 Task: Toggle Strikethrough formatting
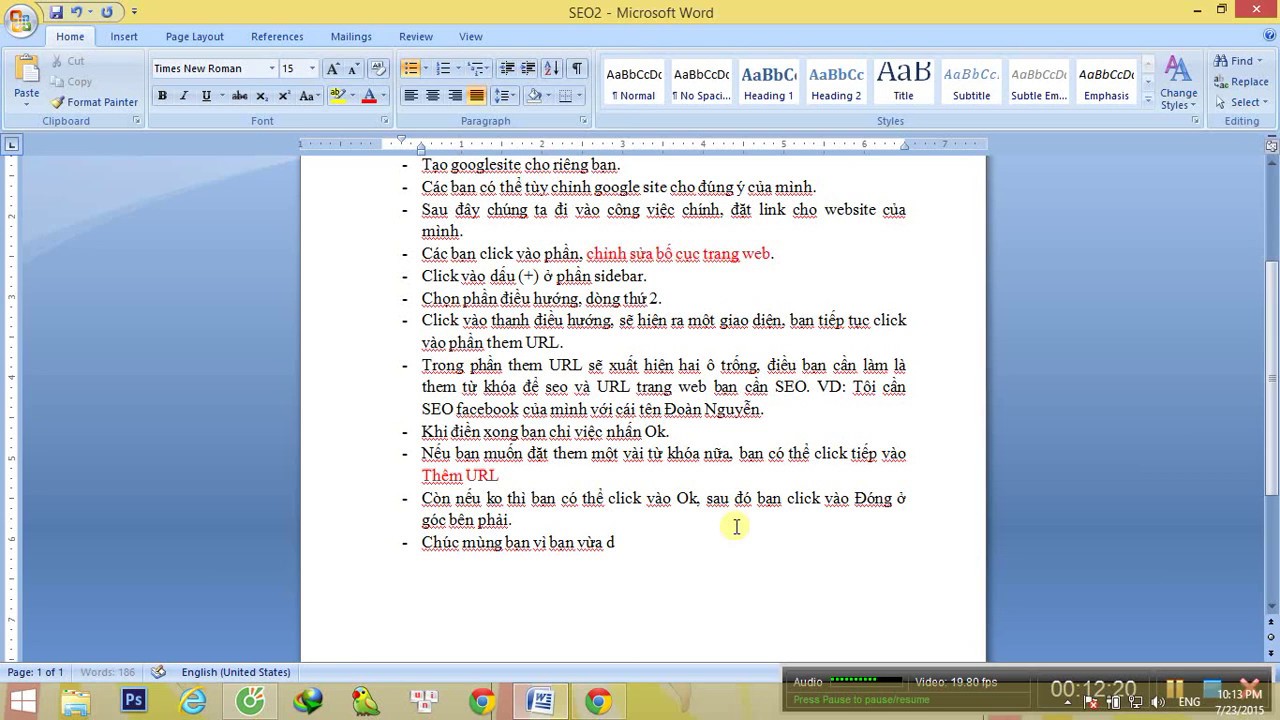point(239,96)
